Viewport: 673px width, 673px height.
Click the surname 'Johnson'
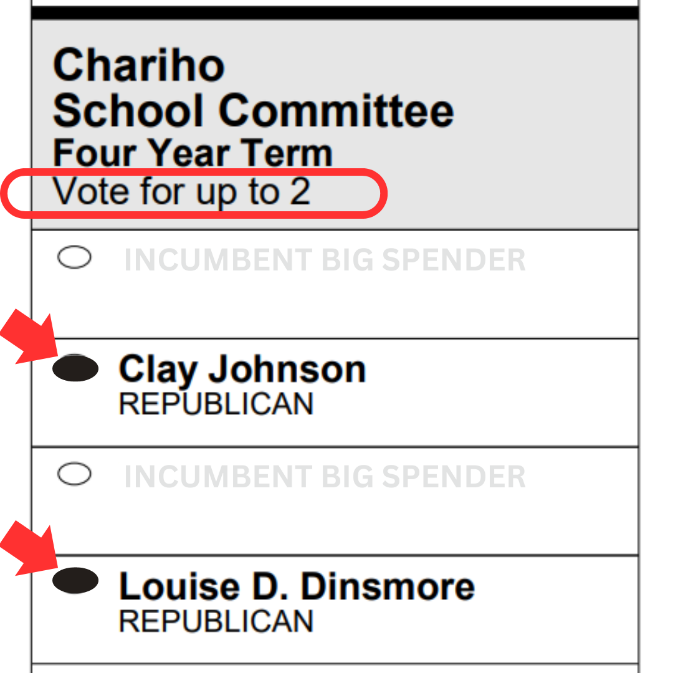tap(287, 370)
